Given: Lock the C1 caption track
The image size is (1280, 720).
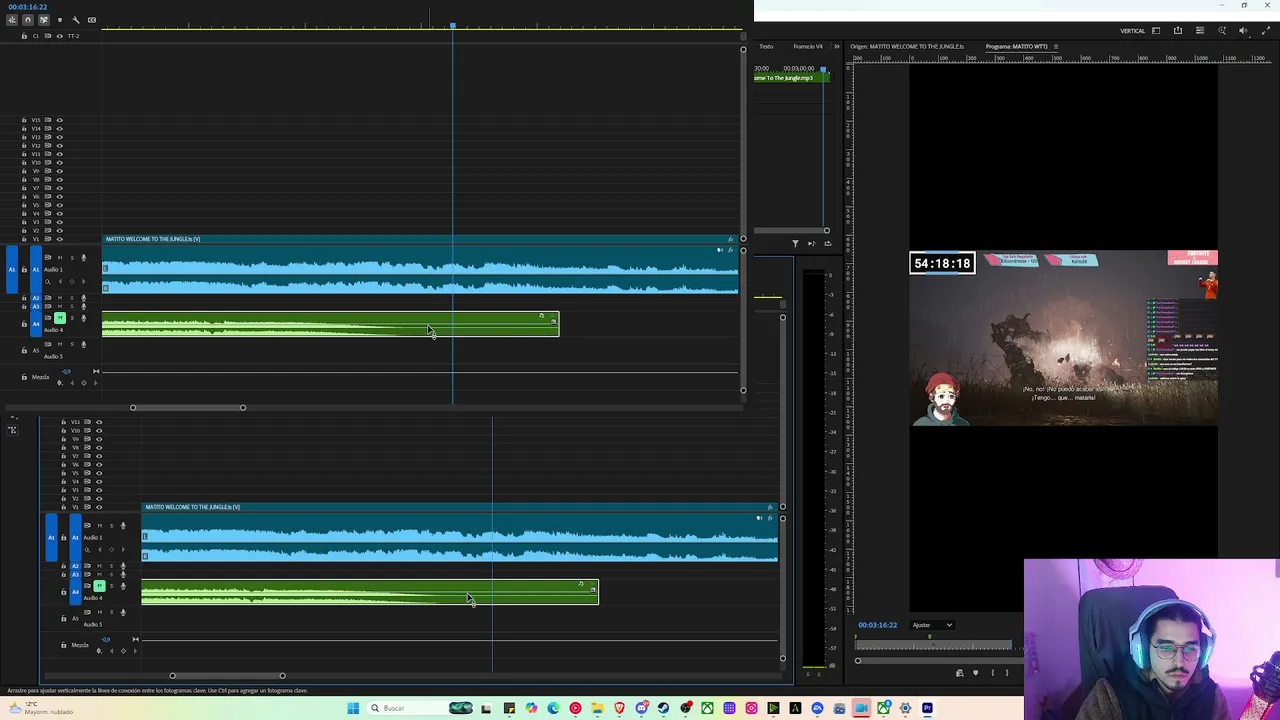Looking at the screenshot, I should [24, 36].
